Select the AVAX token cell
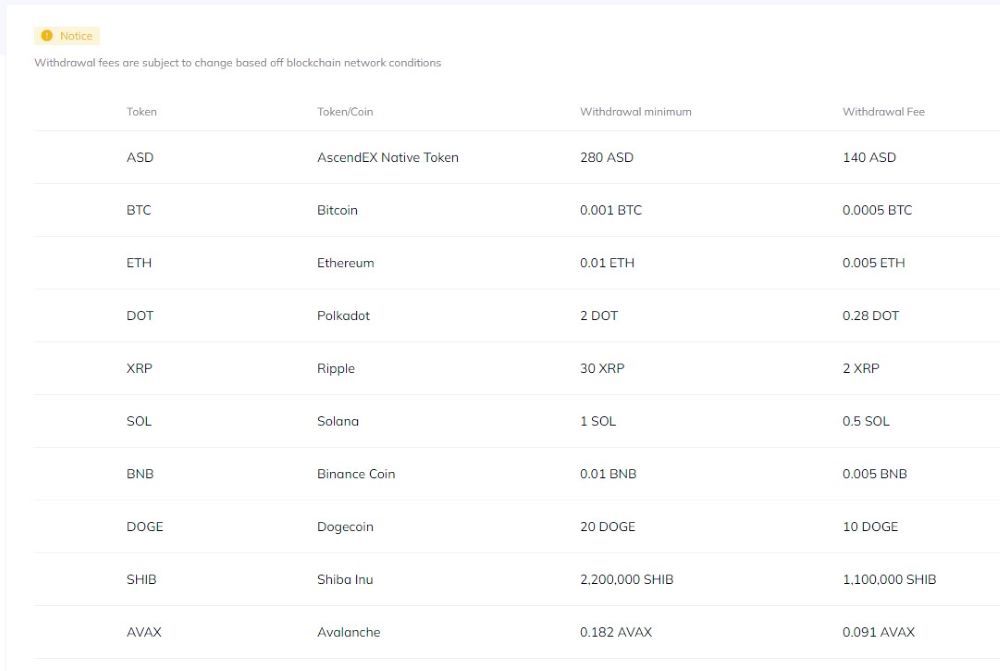The image size is (1000, 671). [x=143, y=633]
